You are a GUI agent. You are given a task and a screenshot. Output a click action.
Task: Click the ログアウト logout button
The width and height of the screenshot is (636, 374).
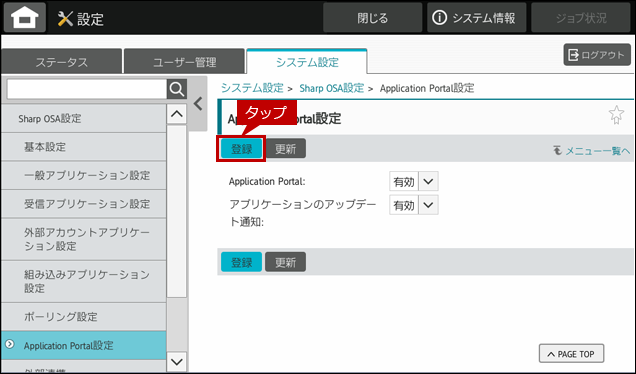597,55
